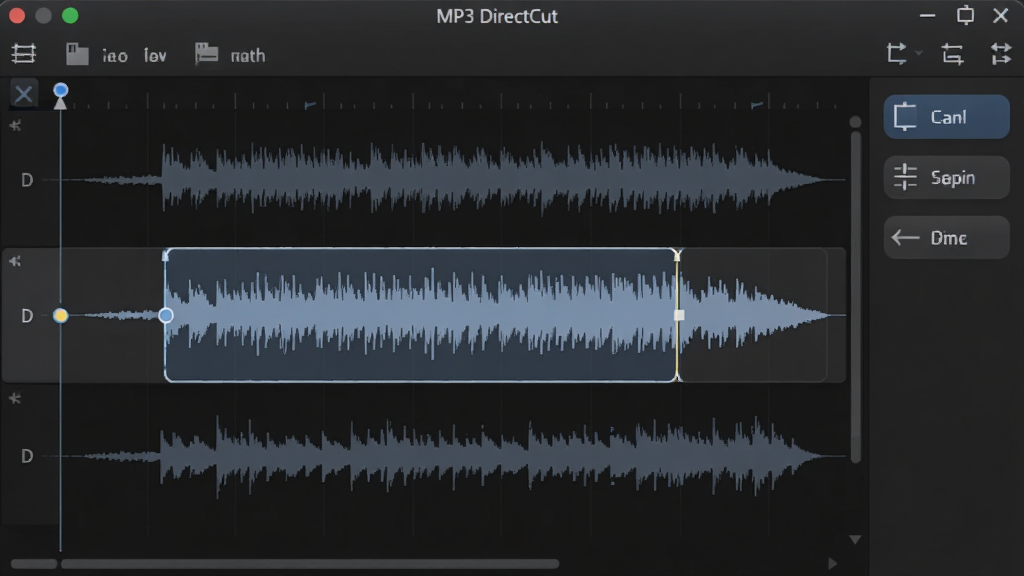This screenshot has width=1024, height=576.
Task: Click the 'Dme' back-arrow button
Action: [946, 238]
